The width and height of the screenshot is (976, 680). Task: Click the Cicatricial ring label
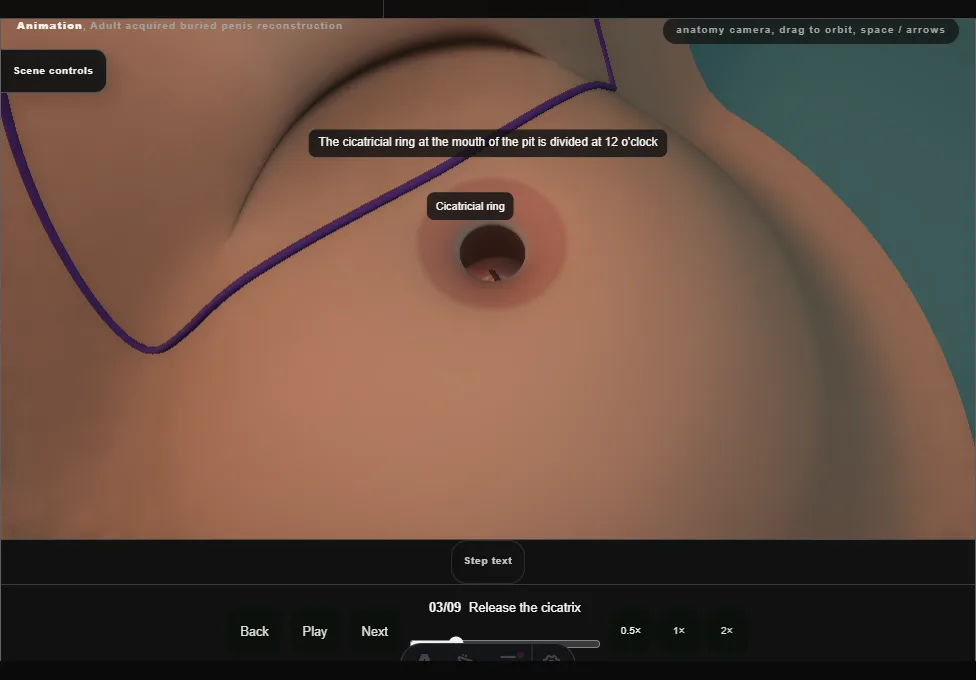pos(470,206)
